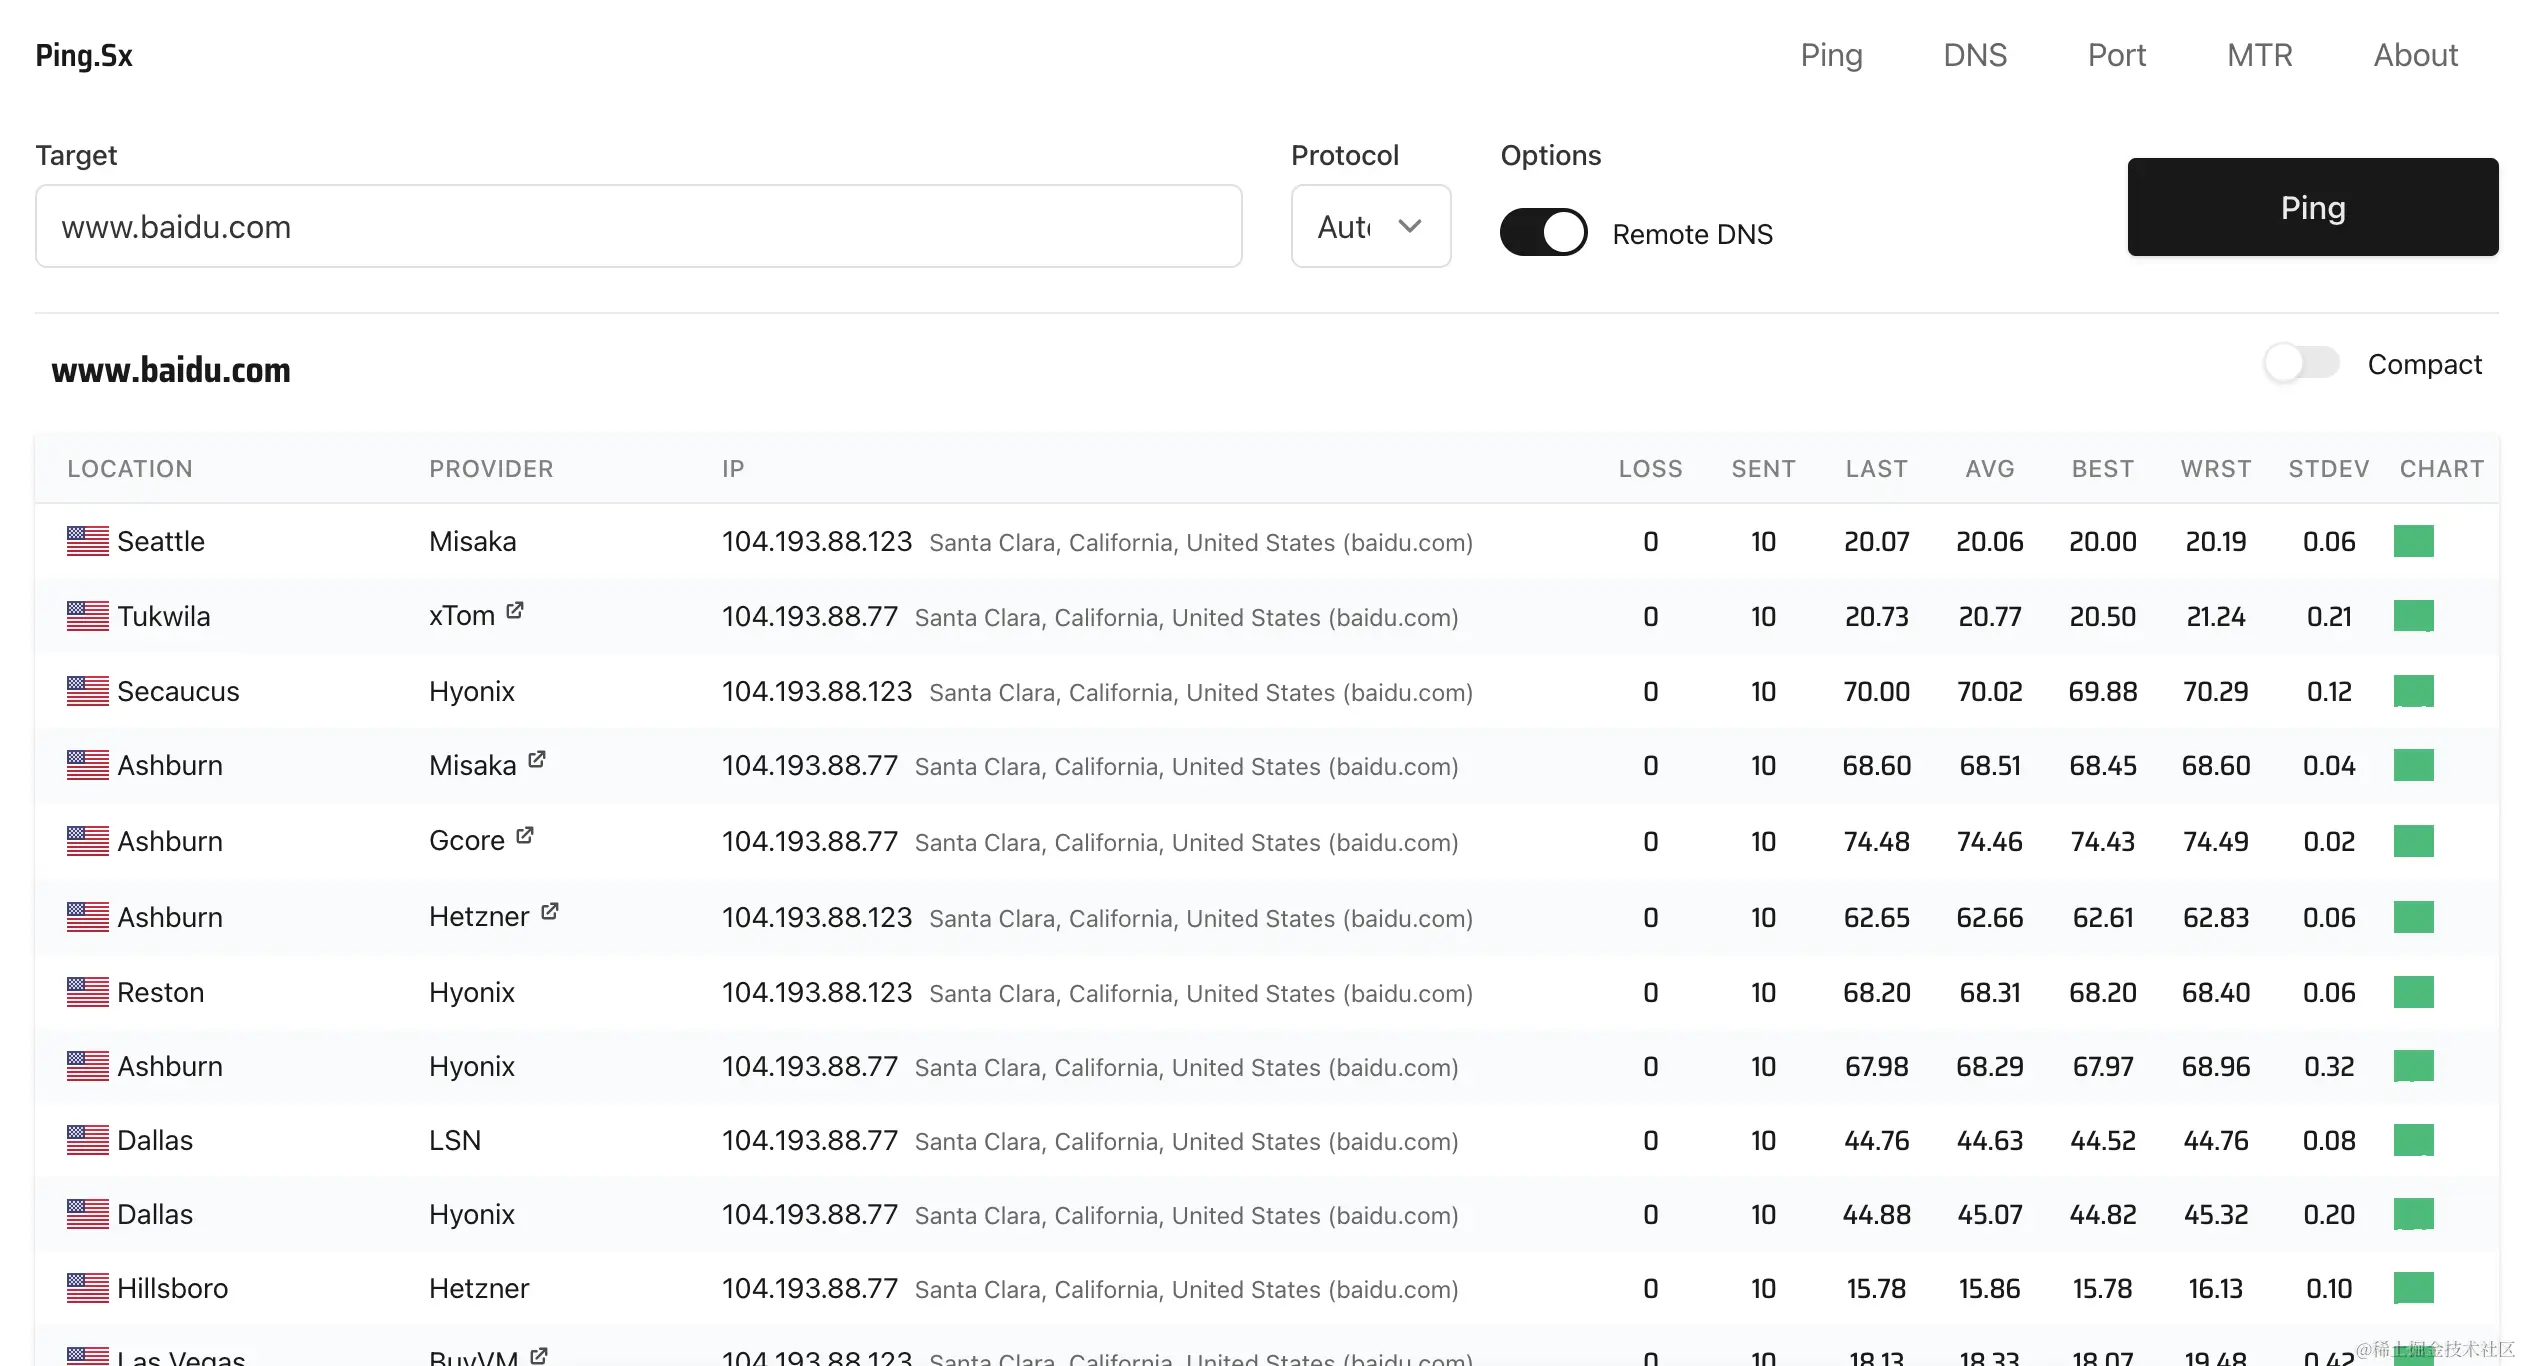Image resolution: width=2522 pixels, height=1366 pixels.
Task: Open xTom provider external link icon
Action: [x=515, y=610]
